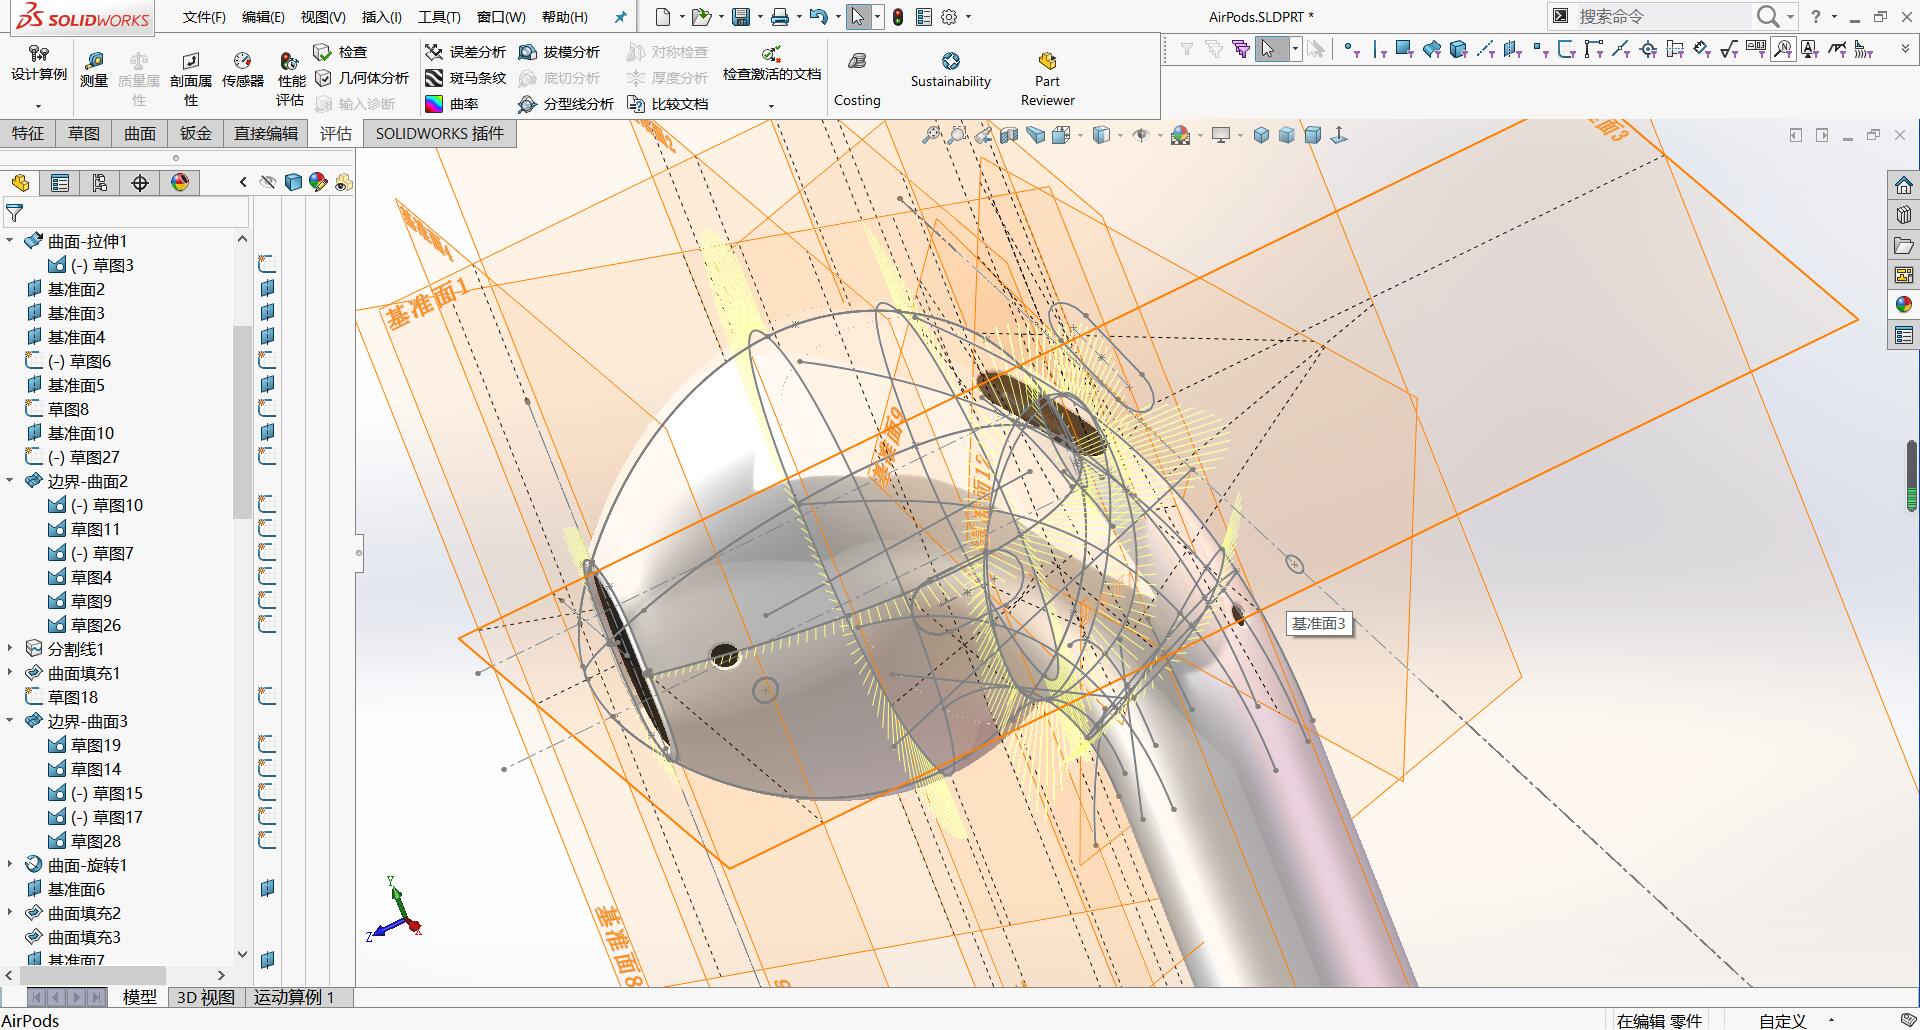The height and width of the screenshot is (1030, 1920).
Task: Click the Part Reviewer button
Action: (1047, 78)
